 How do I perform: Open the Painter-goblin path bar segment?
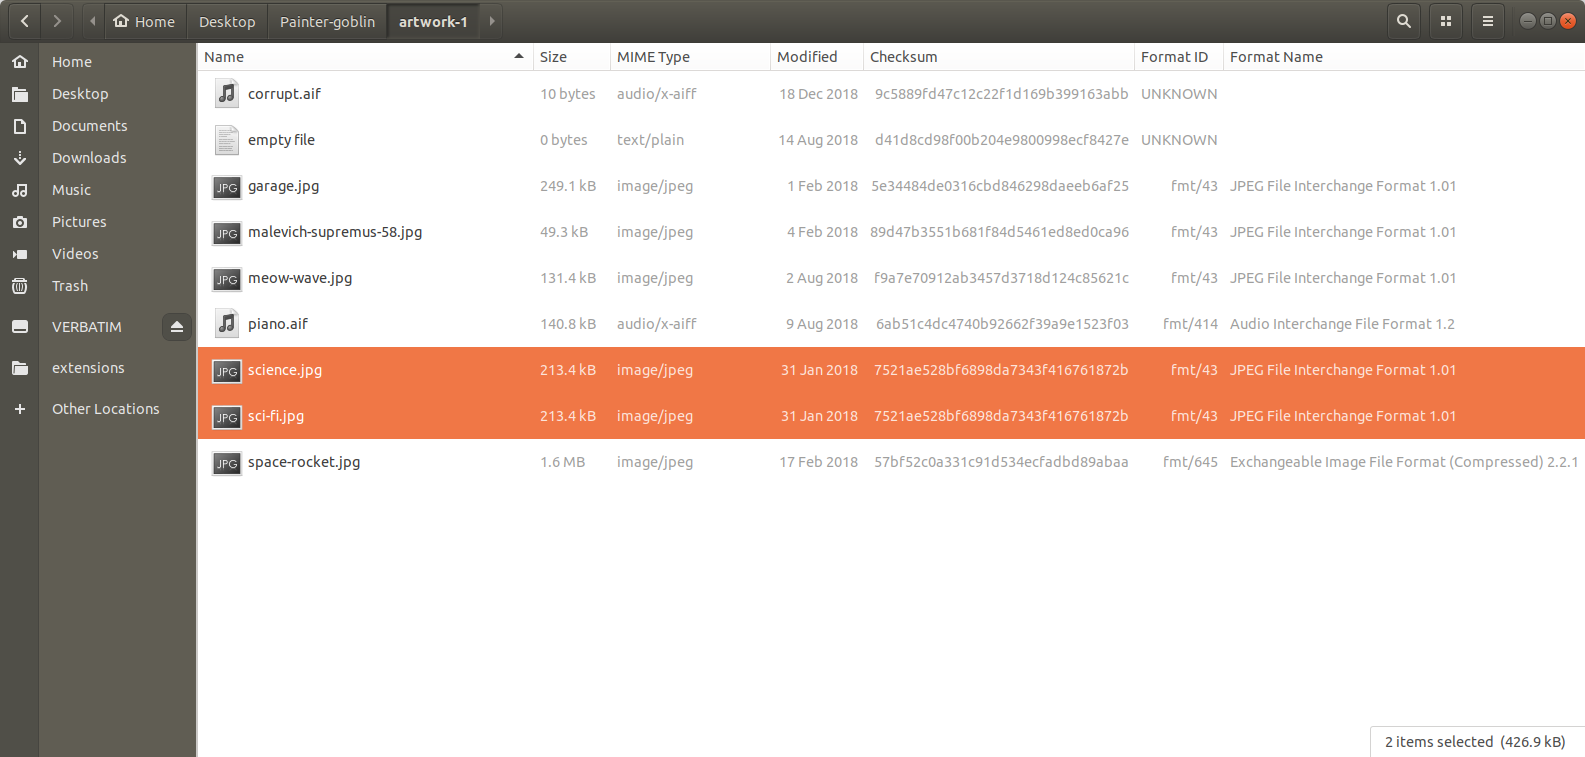(327, 21)
